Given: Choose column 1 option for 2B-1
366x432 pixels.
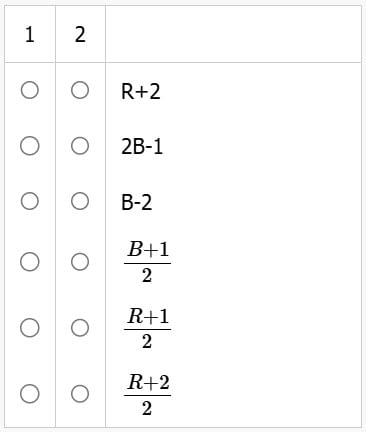Looking at the screenshot, I should [x=30, y=146].
